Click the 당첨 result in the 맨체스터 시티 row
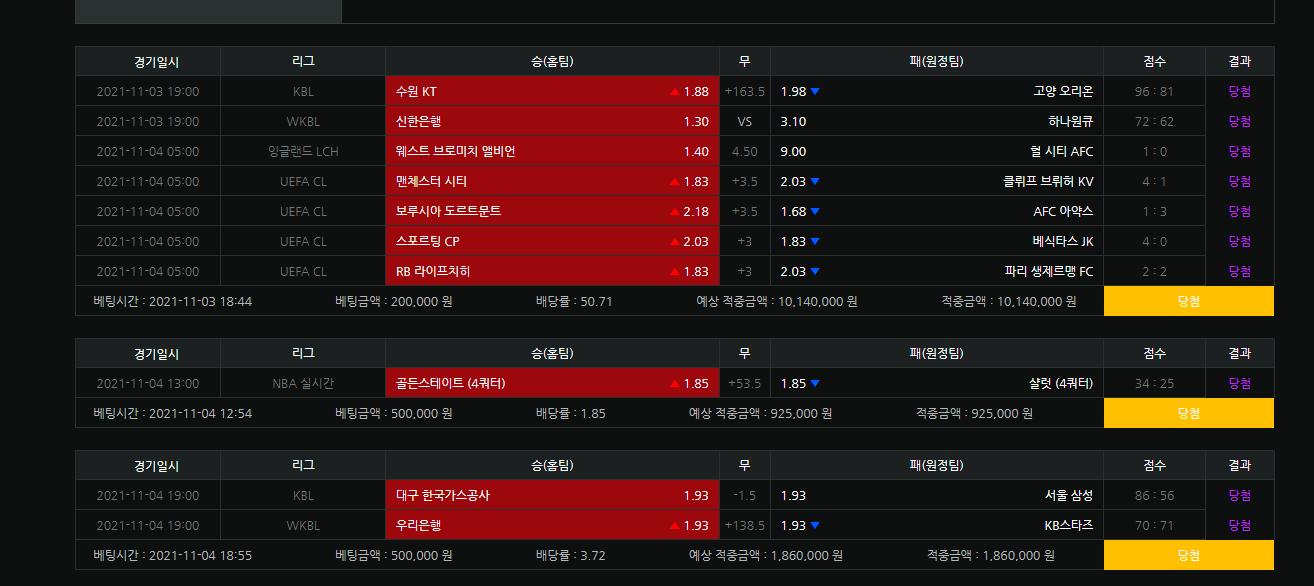The image size is (1314, 586). tap(1239, 181)
